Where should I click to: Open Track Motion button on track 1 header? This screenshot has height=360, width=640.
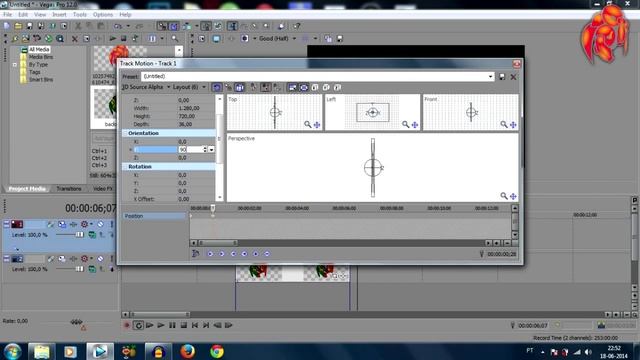[62, 224]
